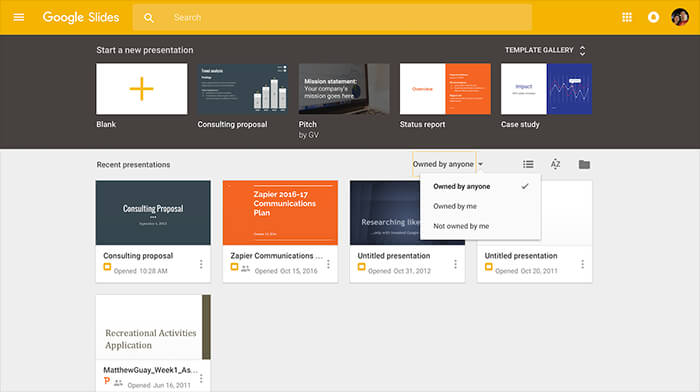Click the MatthewGuay_Week1_As file title
Image resolution: width=700 pixels, height=392 pixels.
coord(150,370)
